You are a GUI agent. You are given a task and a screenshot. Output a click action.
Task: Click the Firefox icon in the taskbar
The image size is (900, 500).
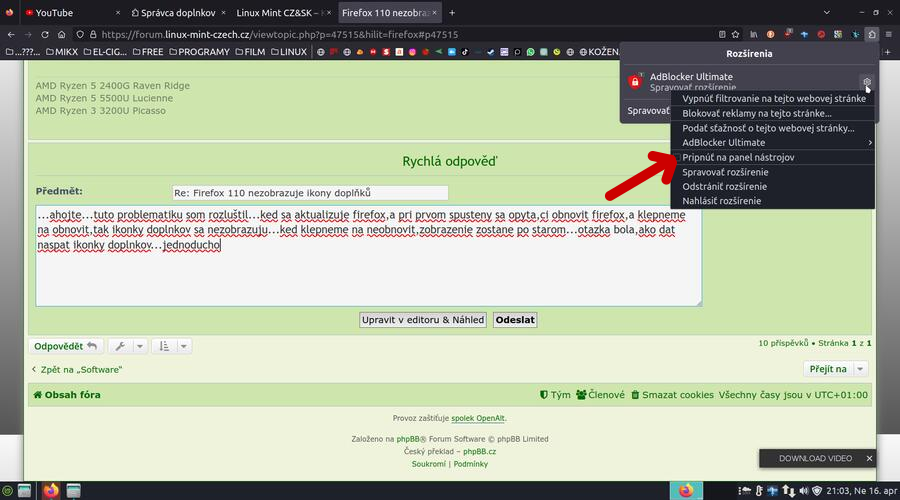[x=51, y=490]
